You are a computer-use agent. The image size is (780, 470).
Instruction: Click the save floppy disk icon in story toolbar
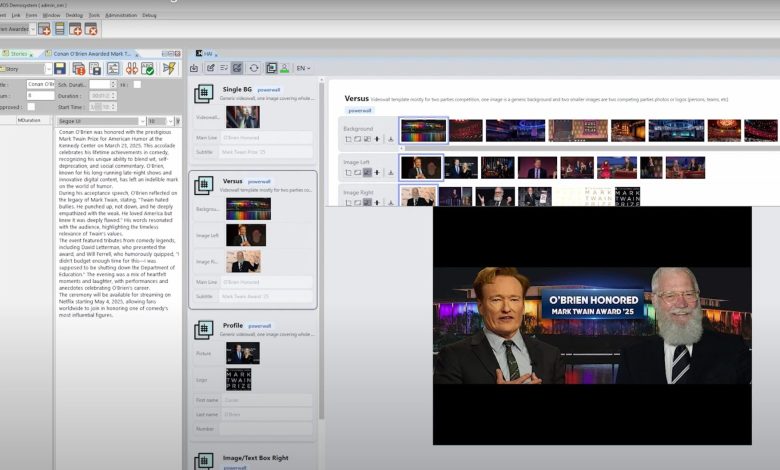click(x=60, y=68)
